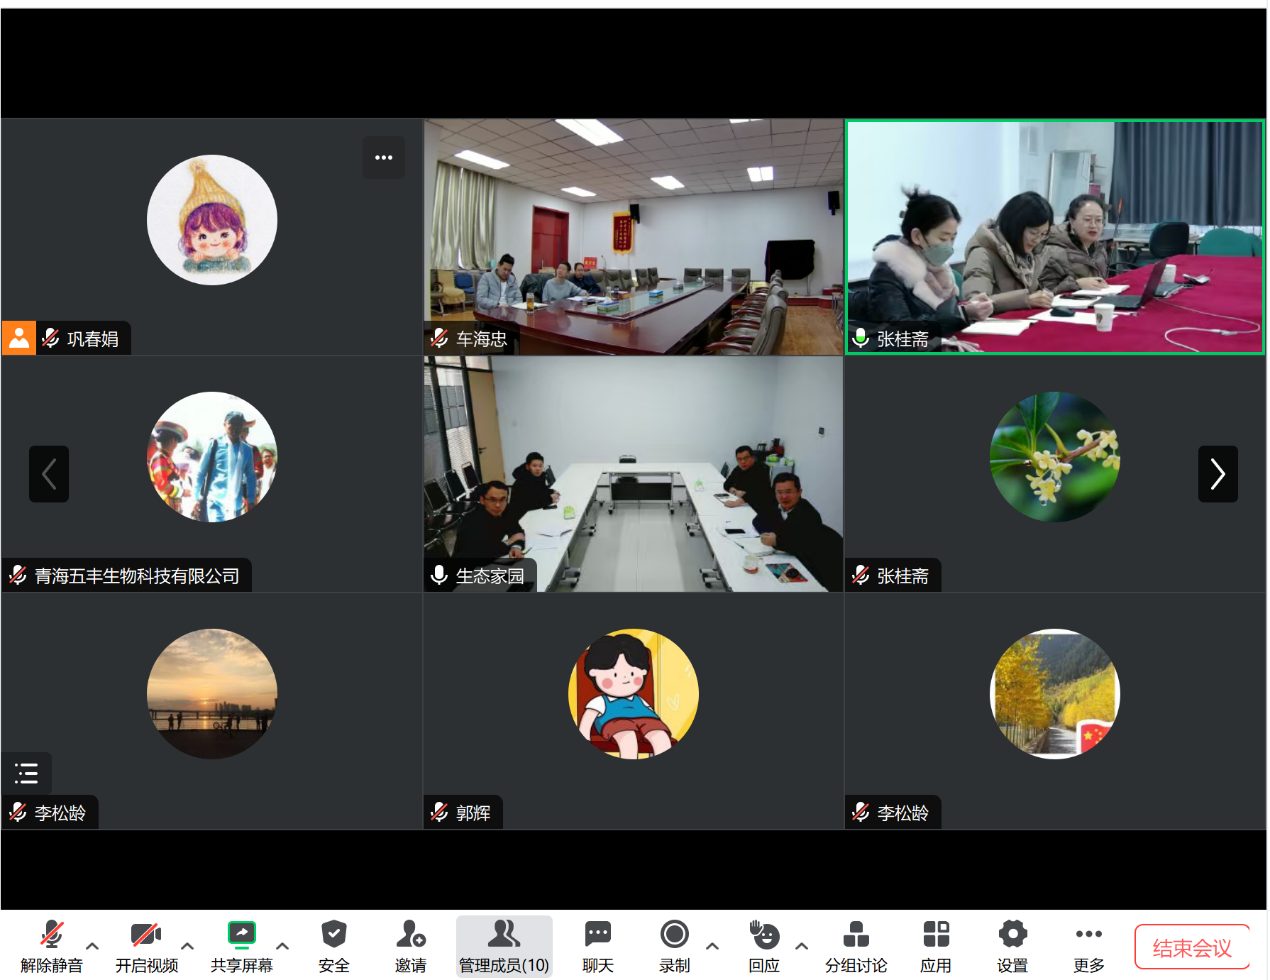Image resolution: width=1270 pixels, height=980 pixels.
Task: Open the 聊天 chat window
Action: 598,945
